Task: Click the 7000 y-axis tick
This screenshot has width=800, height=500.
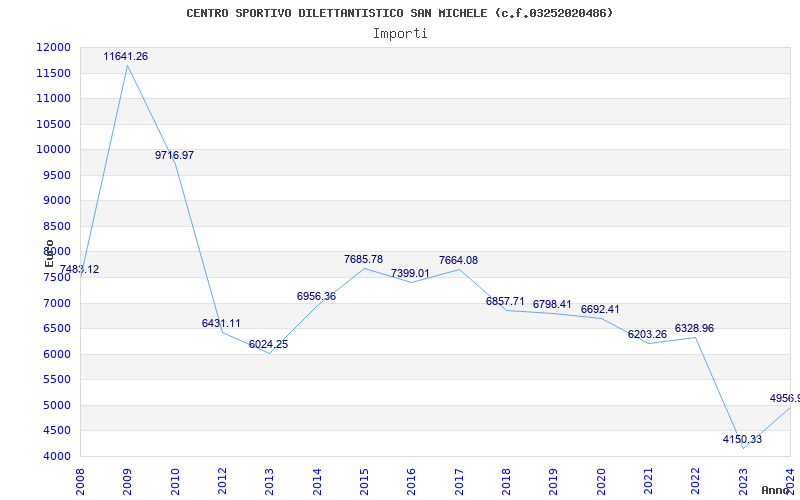Action: (56, 304)
